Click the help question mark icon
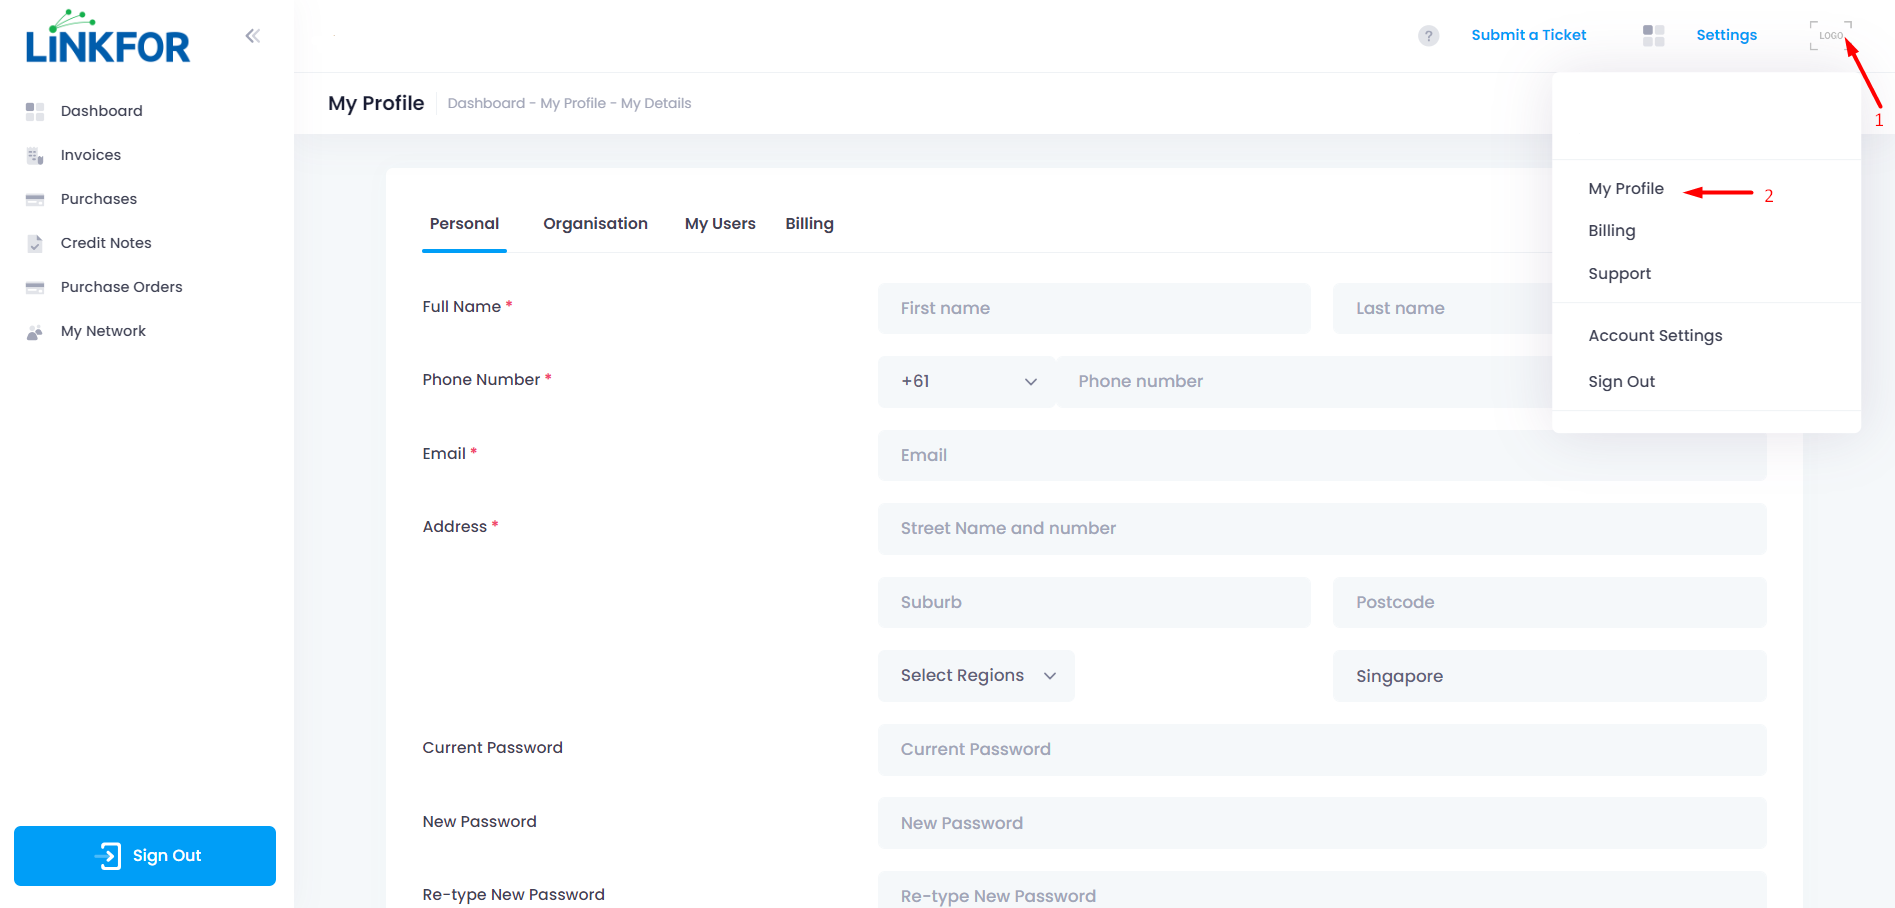The image size is (1895, 908). tap(1428, 36)
